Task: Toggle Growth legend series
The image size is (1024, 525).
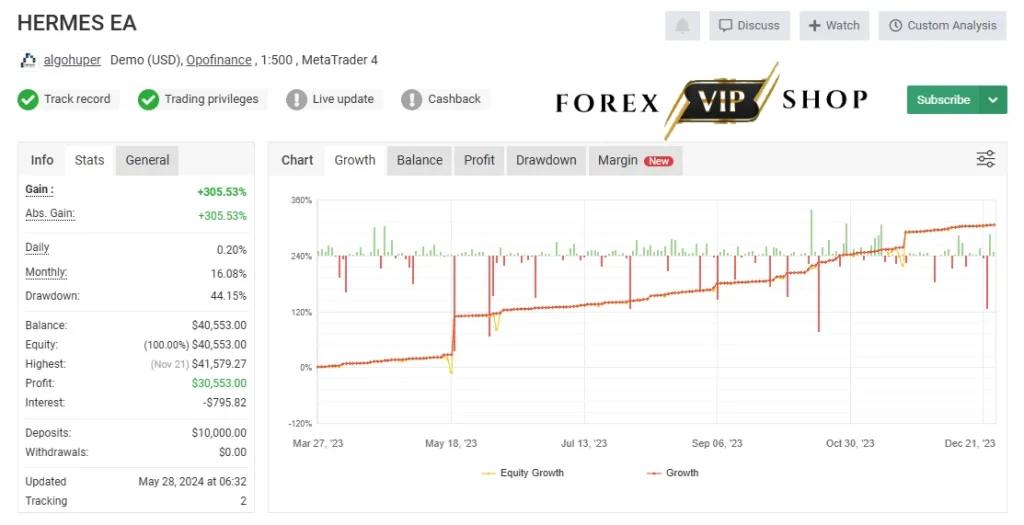Action: pyautogui.click(x=673, y=473)
